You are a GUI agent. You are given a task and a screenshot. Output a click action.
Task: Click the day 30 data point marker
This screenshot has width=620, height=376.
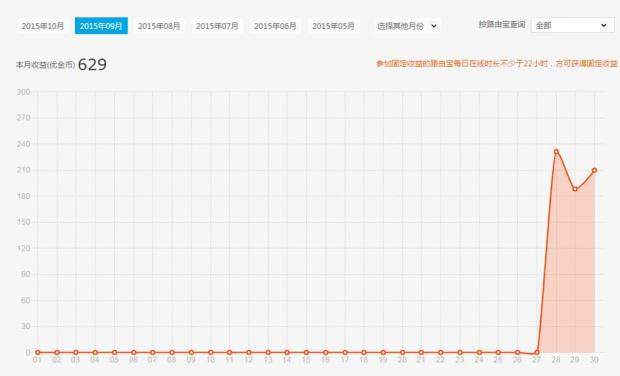(594, 170)
